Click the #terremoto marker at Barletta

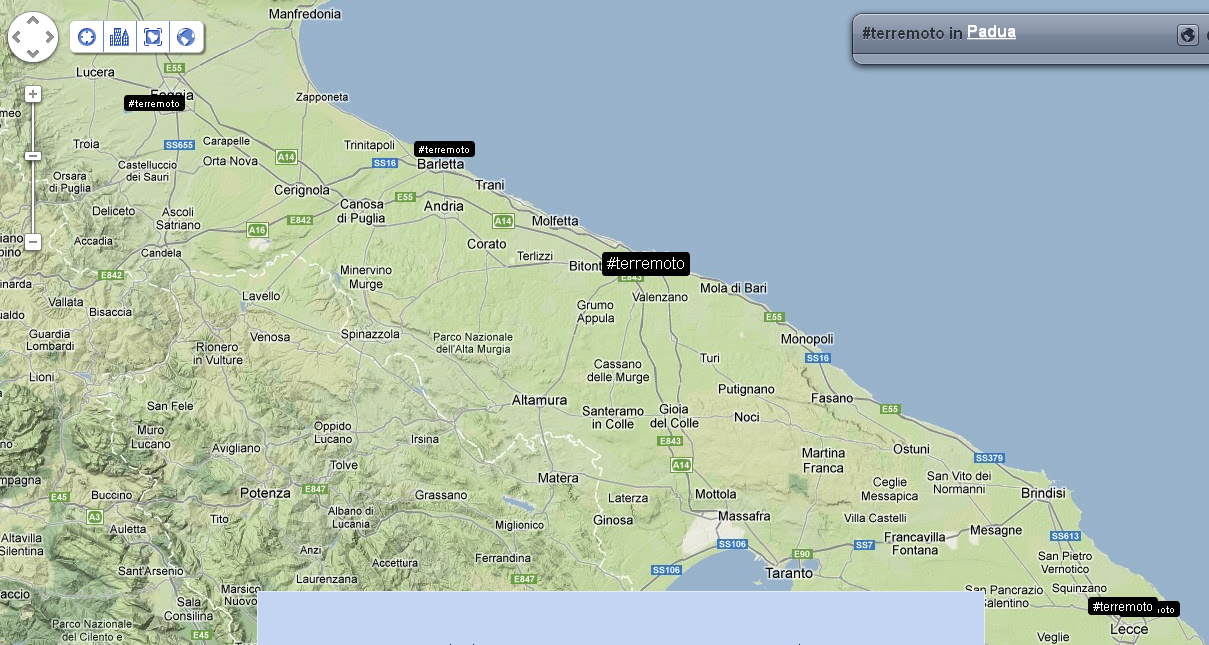[x=444, y=149]
